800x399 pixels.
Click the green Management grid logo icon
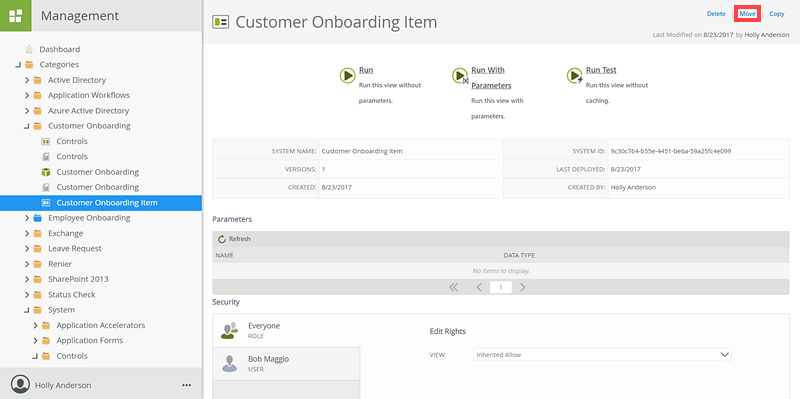[16, 16]
